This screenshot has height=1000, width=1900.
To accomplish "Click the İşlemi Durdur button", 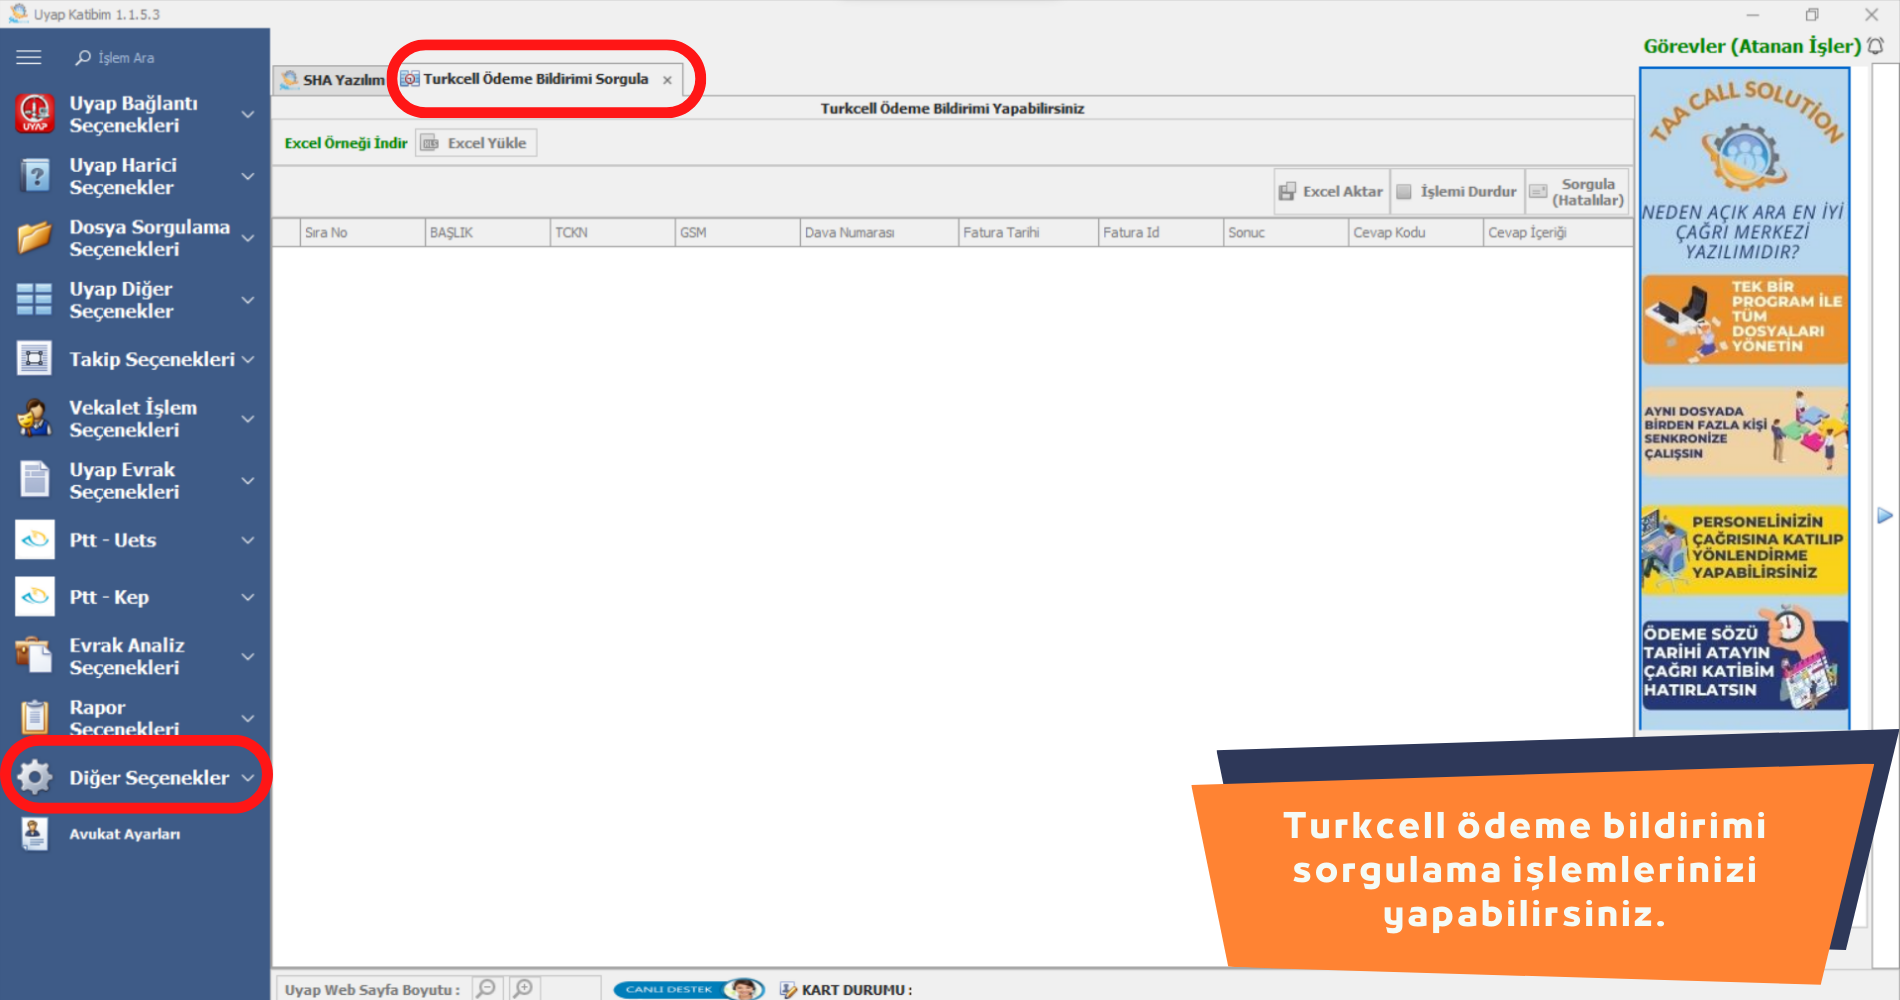I will 1458,191.
